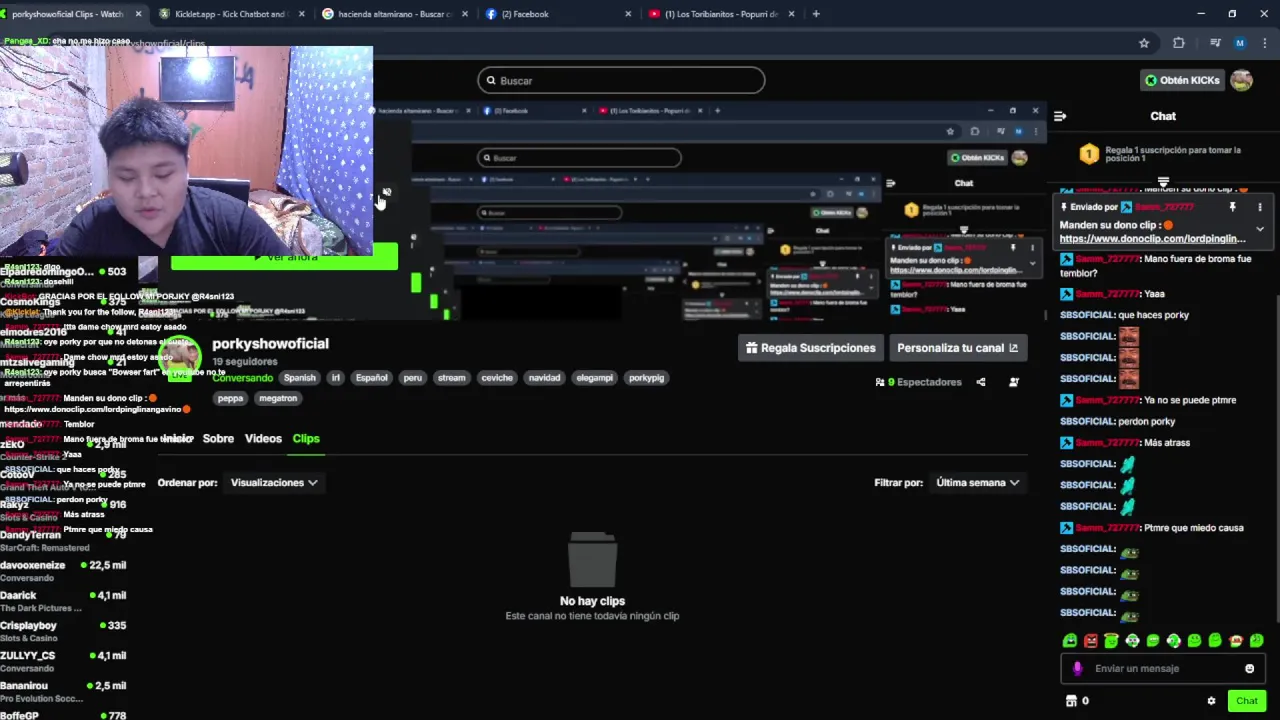
Task: Open Chrome three-dot menu
Action: tap(1263, 43)
